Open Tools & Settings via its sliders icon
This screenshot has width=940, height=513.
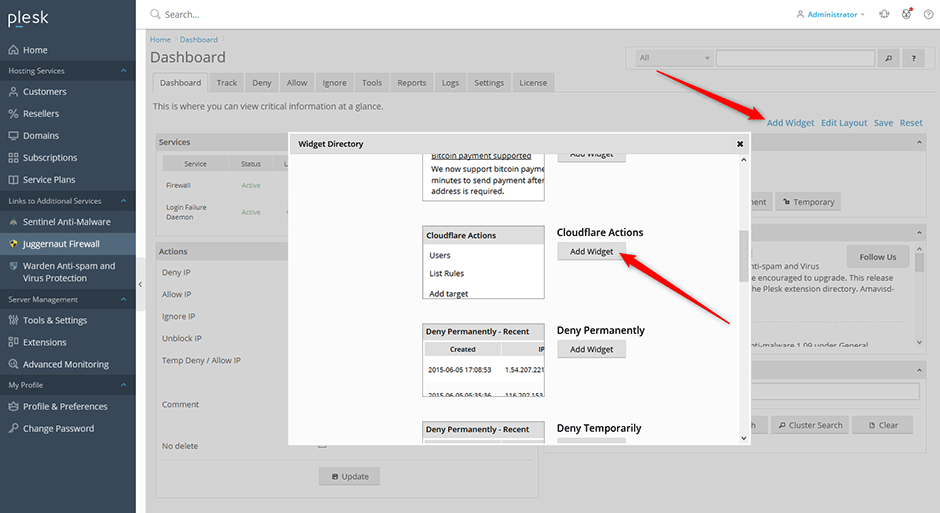tap(13, 320)
